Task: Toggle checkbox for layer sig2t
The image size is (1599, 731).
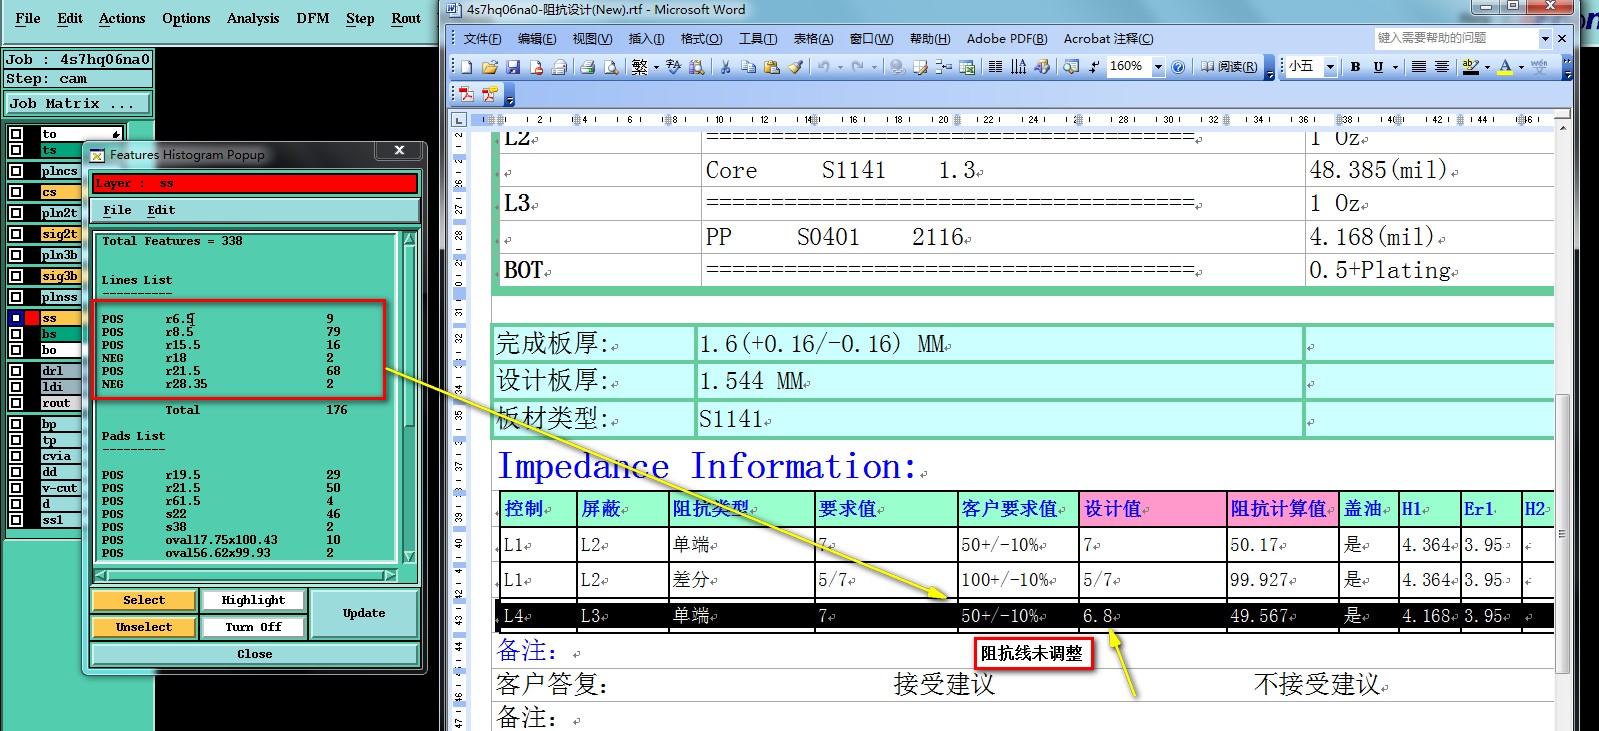Action: click(x=16, y=234)
